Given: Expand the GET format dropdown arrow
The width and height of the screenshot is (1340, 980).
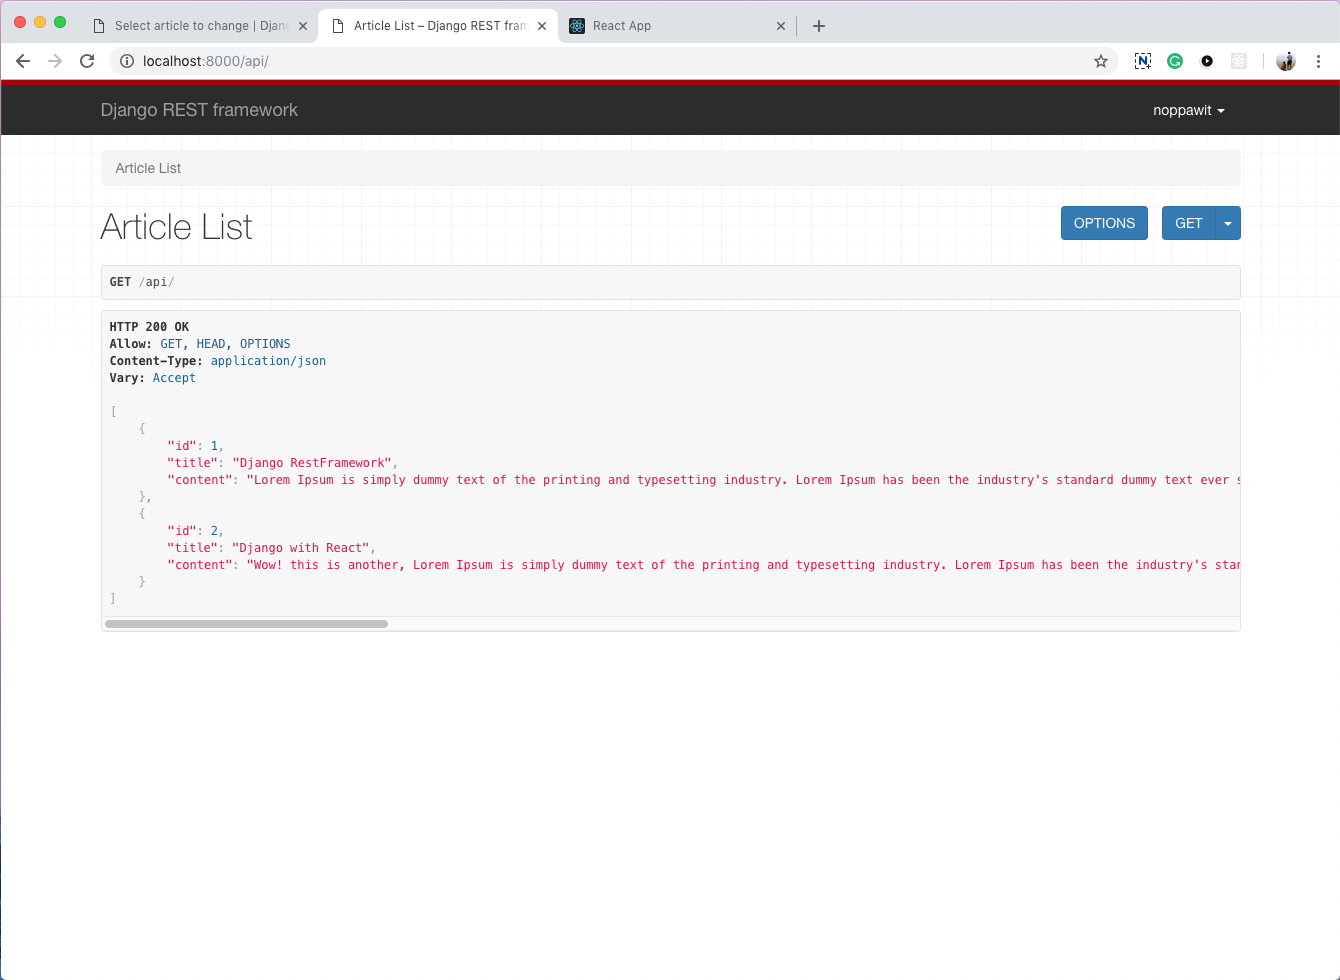Looking at the screenshot, I should [1228, 223].
